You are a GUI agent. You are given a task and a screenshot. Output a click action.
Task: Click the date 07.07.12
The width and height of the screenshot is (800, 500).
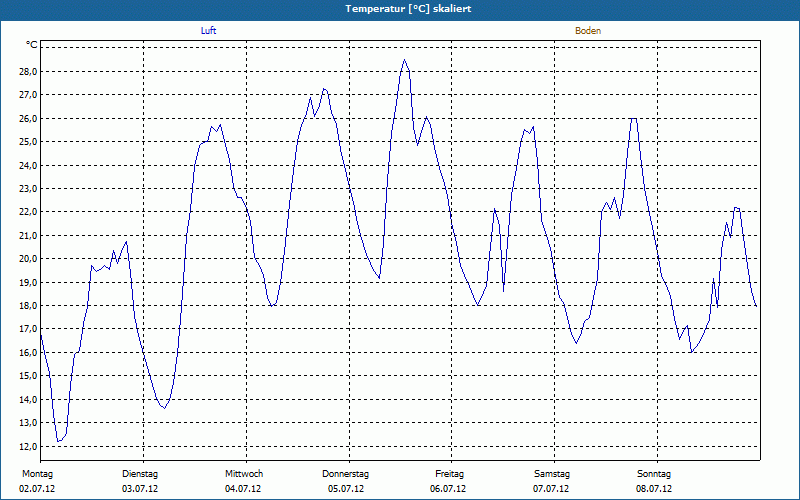(x=551, y=489)
